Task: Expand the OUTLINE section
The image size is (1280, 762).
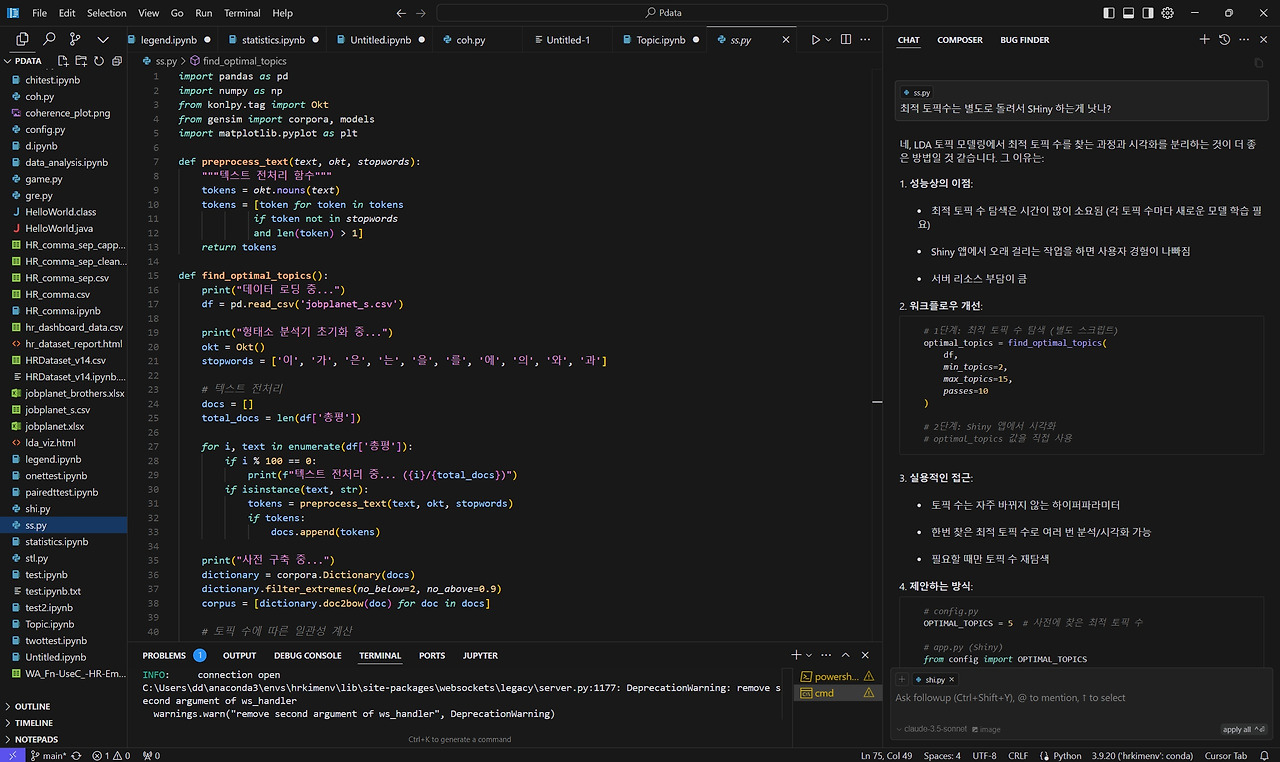Action: (x=32, y=706)
